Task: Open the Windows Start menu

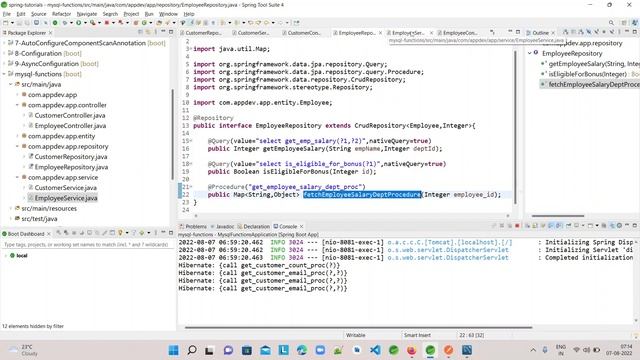Action: tap(173, 350)
